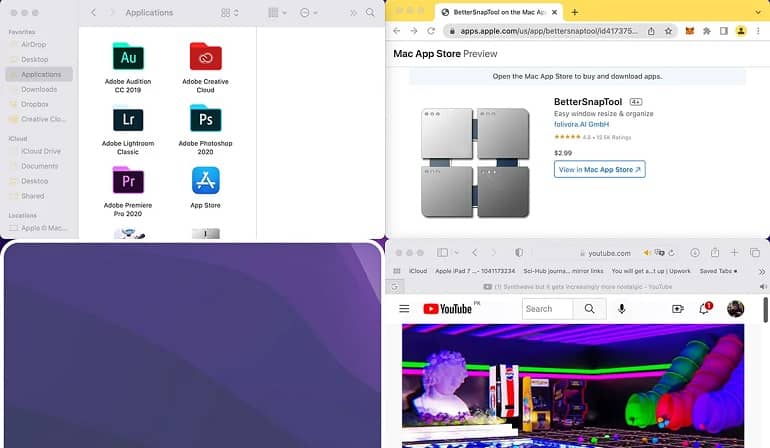Open the MetaMask fox extension in Chrome
This screenshot has height=448, width=770.
(690, 31)
